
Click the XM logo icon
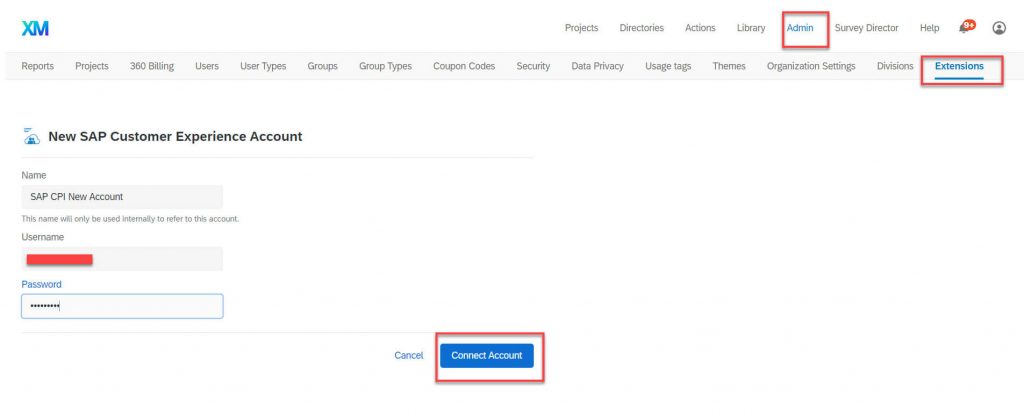coord(35,28)
